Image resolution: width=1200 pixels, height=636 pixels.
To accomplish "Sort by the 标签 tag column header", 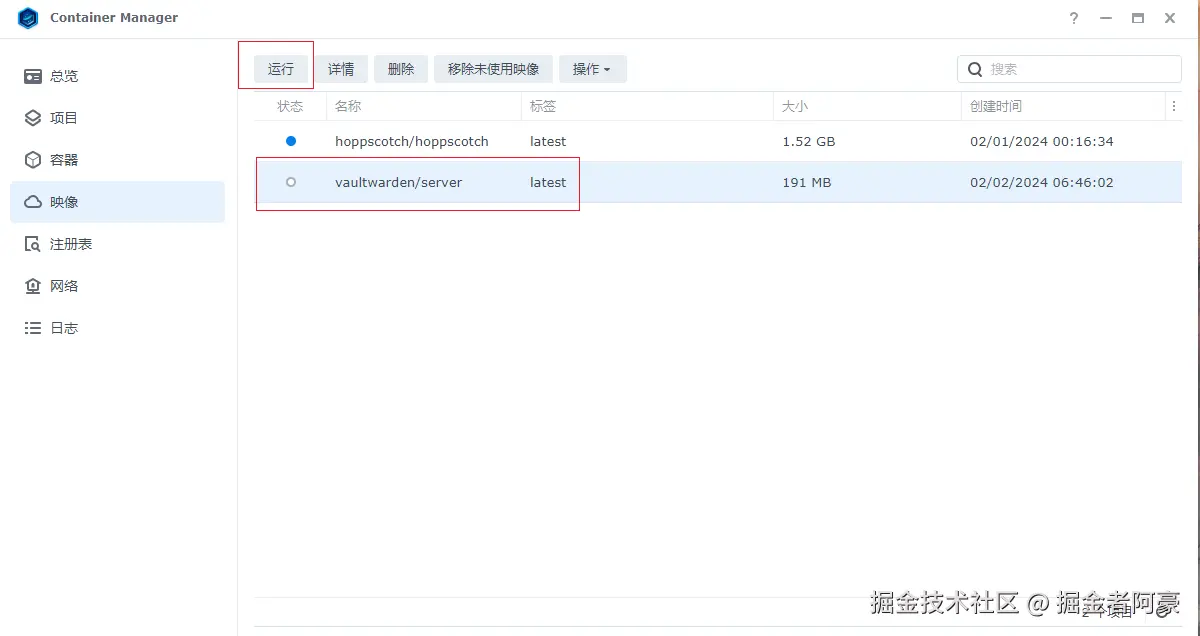I will click(x=647, y=106).
